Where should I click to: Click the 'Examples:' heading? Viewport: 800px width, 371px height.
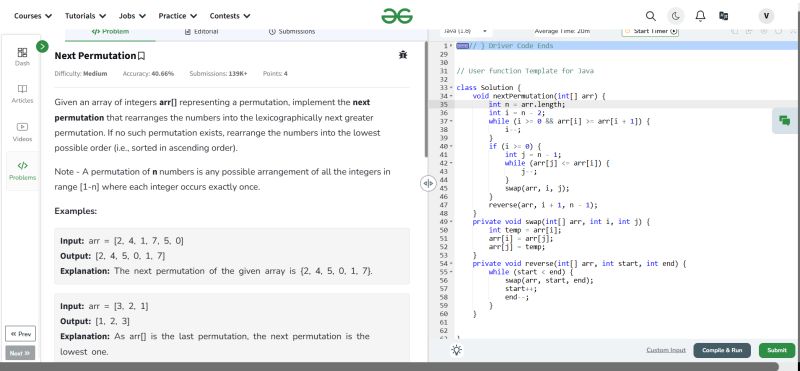pyautogui.click(x=76, y=211)
